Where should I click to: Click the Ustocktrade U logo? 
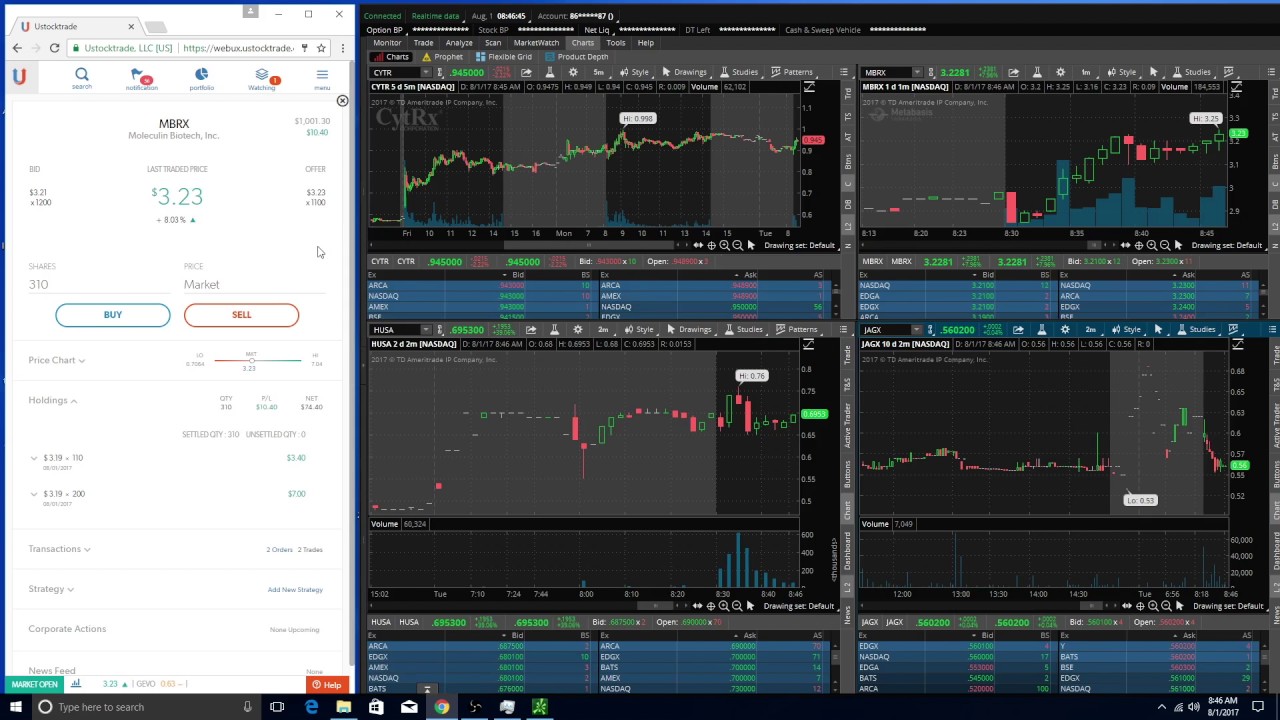click(x=19, y=77)
